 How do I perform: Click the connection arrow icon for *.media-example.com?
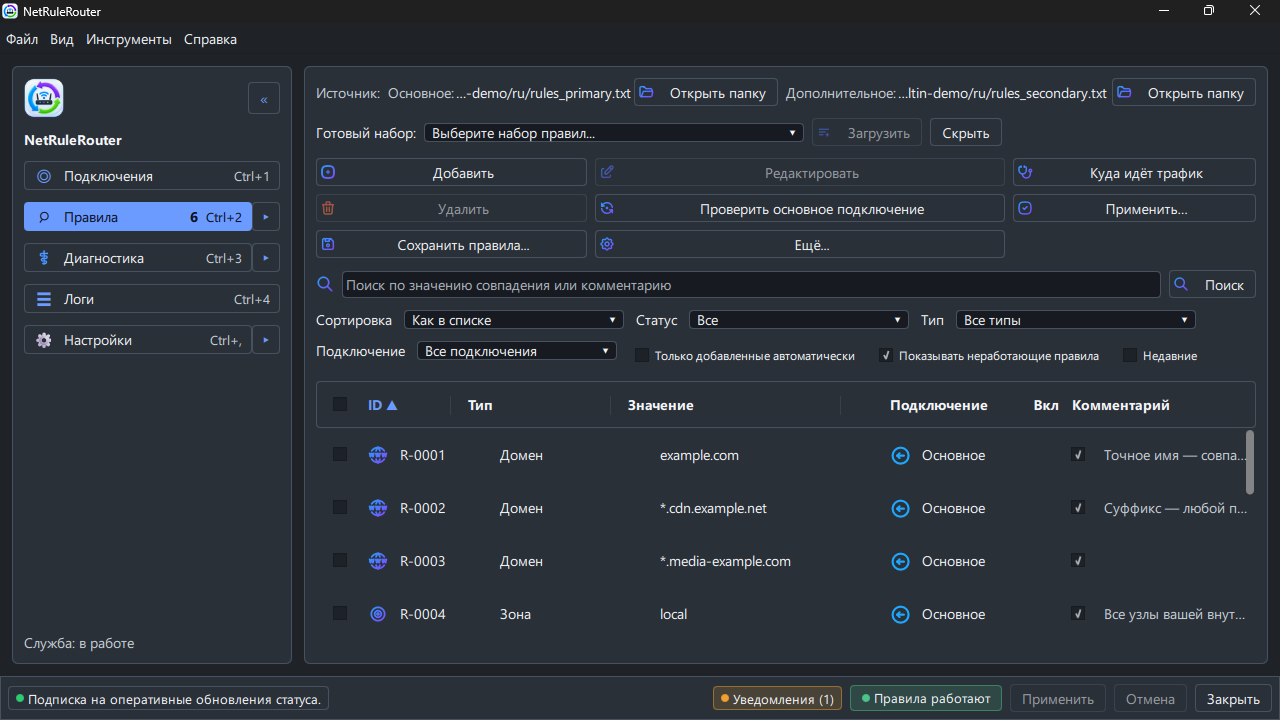click(900, 561)
